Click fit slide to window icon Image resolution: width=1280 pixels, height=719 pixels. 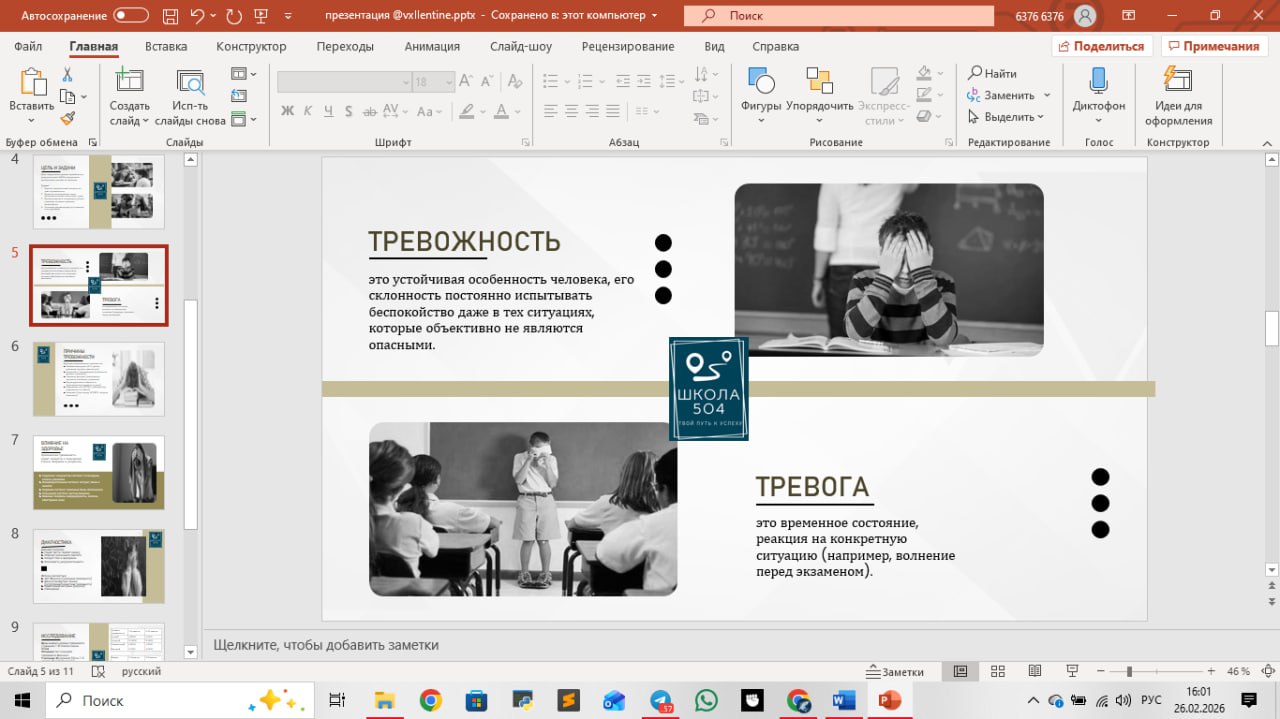coord(1268,671)
